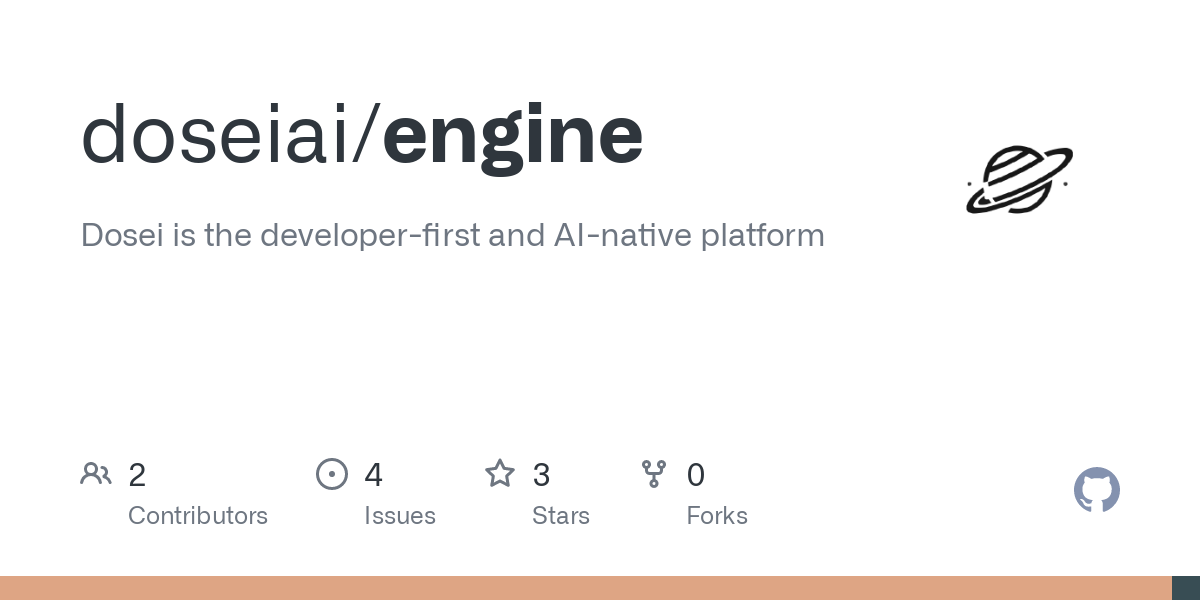Click the Dosei platform description text
Screen dimensions: 1200x600
coord(452,236)
